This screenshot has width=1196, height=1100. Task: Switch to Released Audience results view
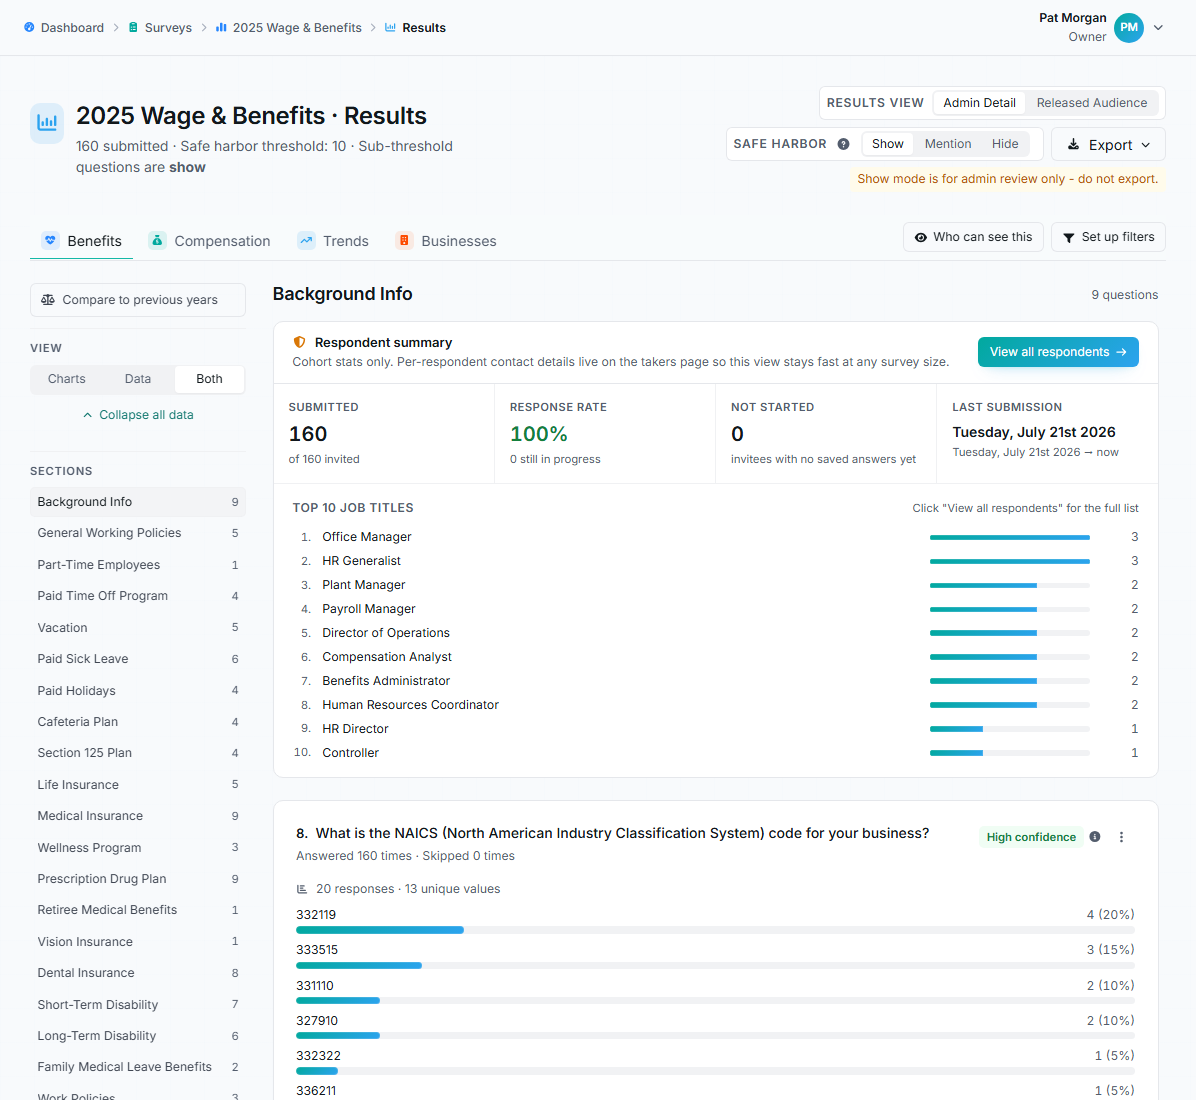pyautogui.click(x=1092, y=103)
